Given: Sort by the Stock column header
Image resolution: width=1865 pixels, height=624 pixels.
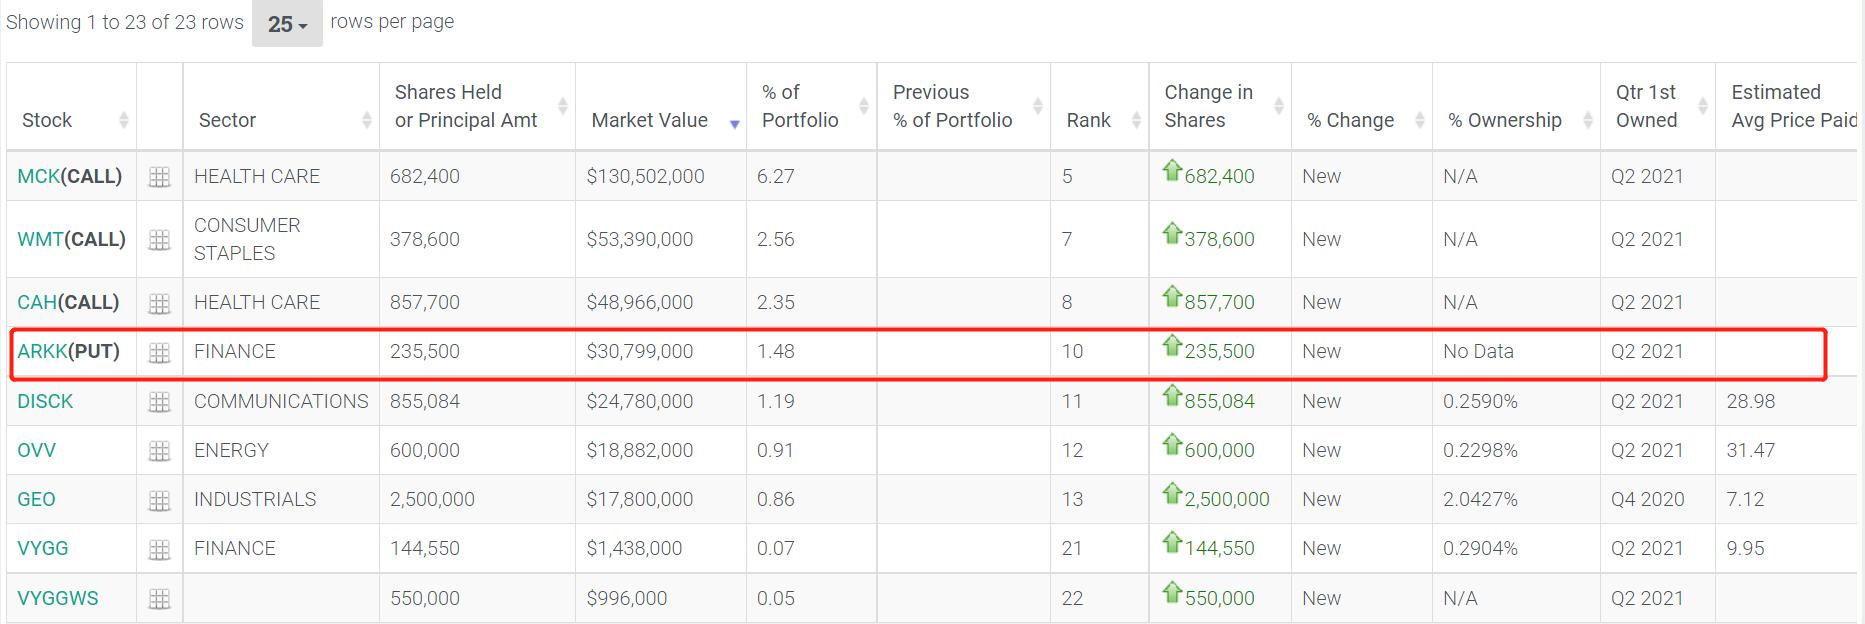Looking at the screenshot, I should (47, 120).
